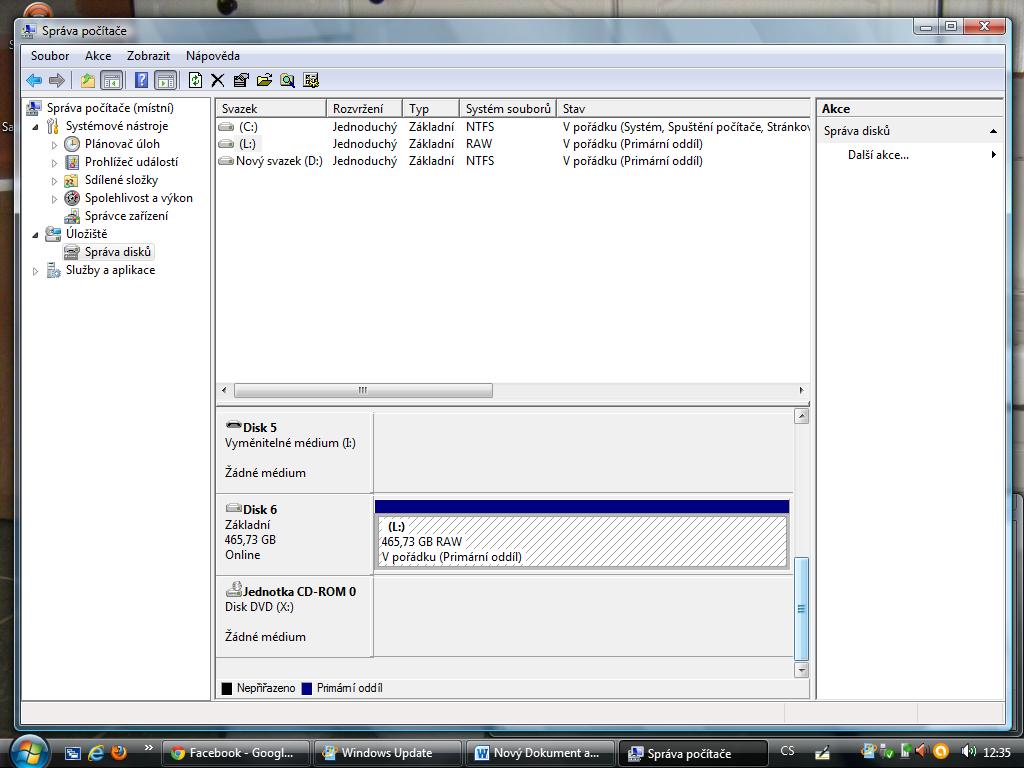
Task: Toggle the console tree show/hide toolbar button
Action: (x=112, y=81)
